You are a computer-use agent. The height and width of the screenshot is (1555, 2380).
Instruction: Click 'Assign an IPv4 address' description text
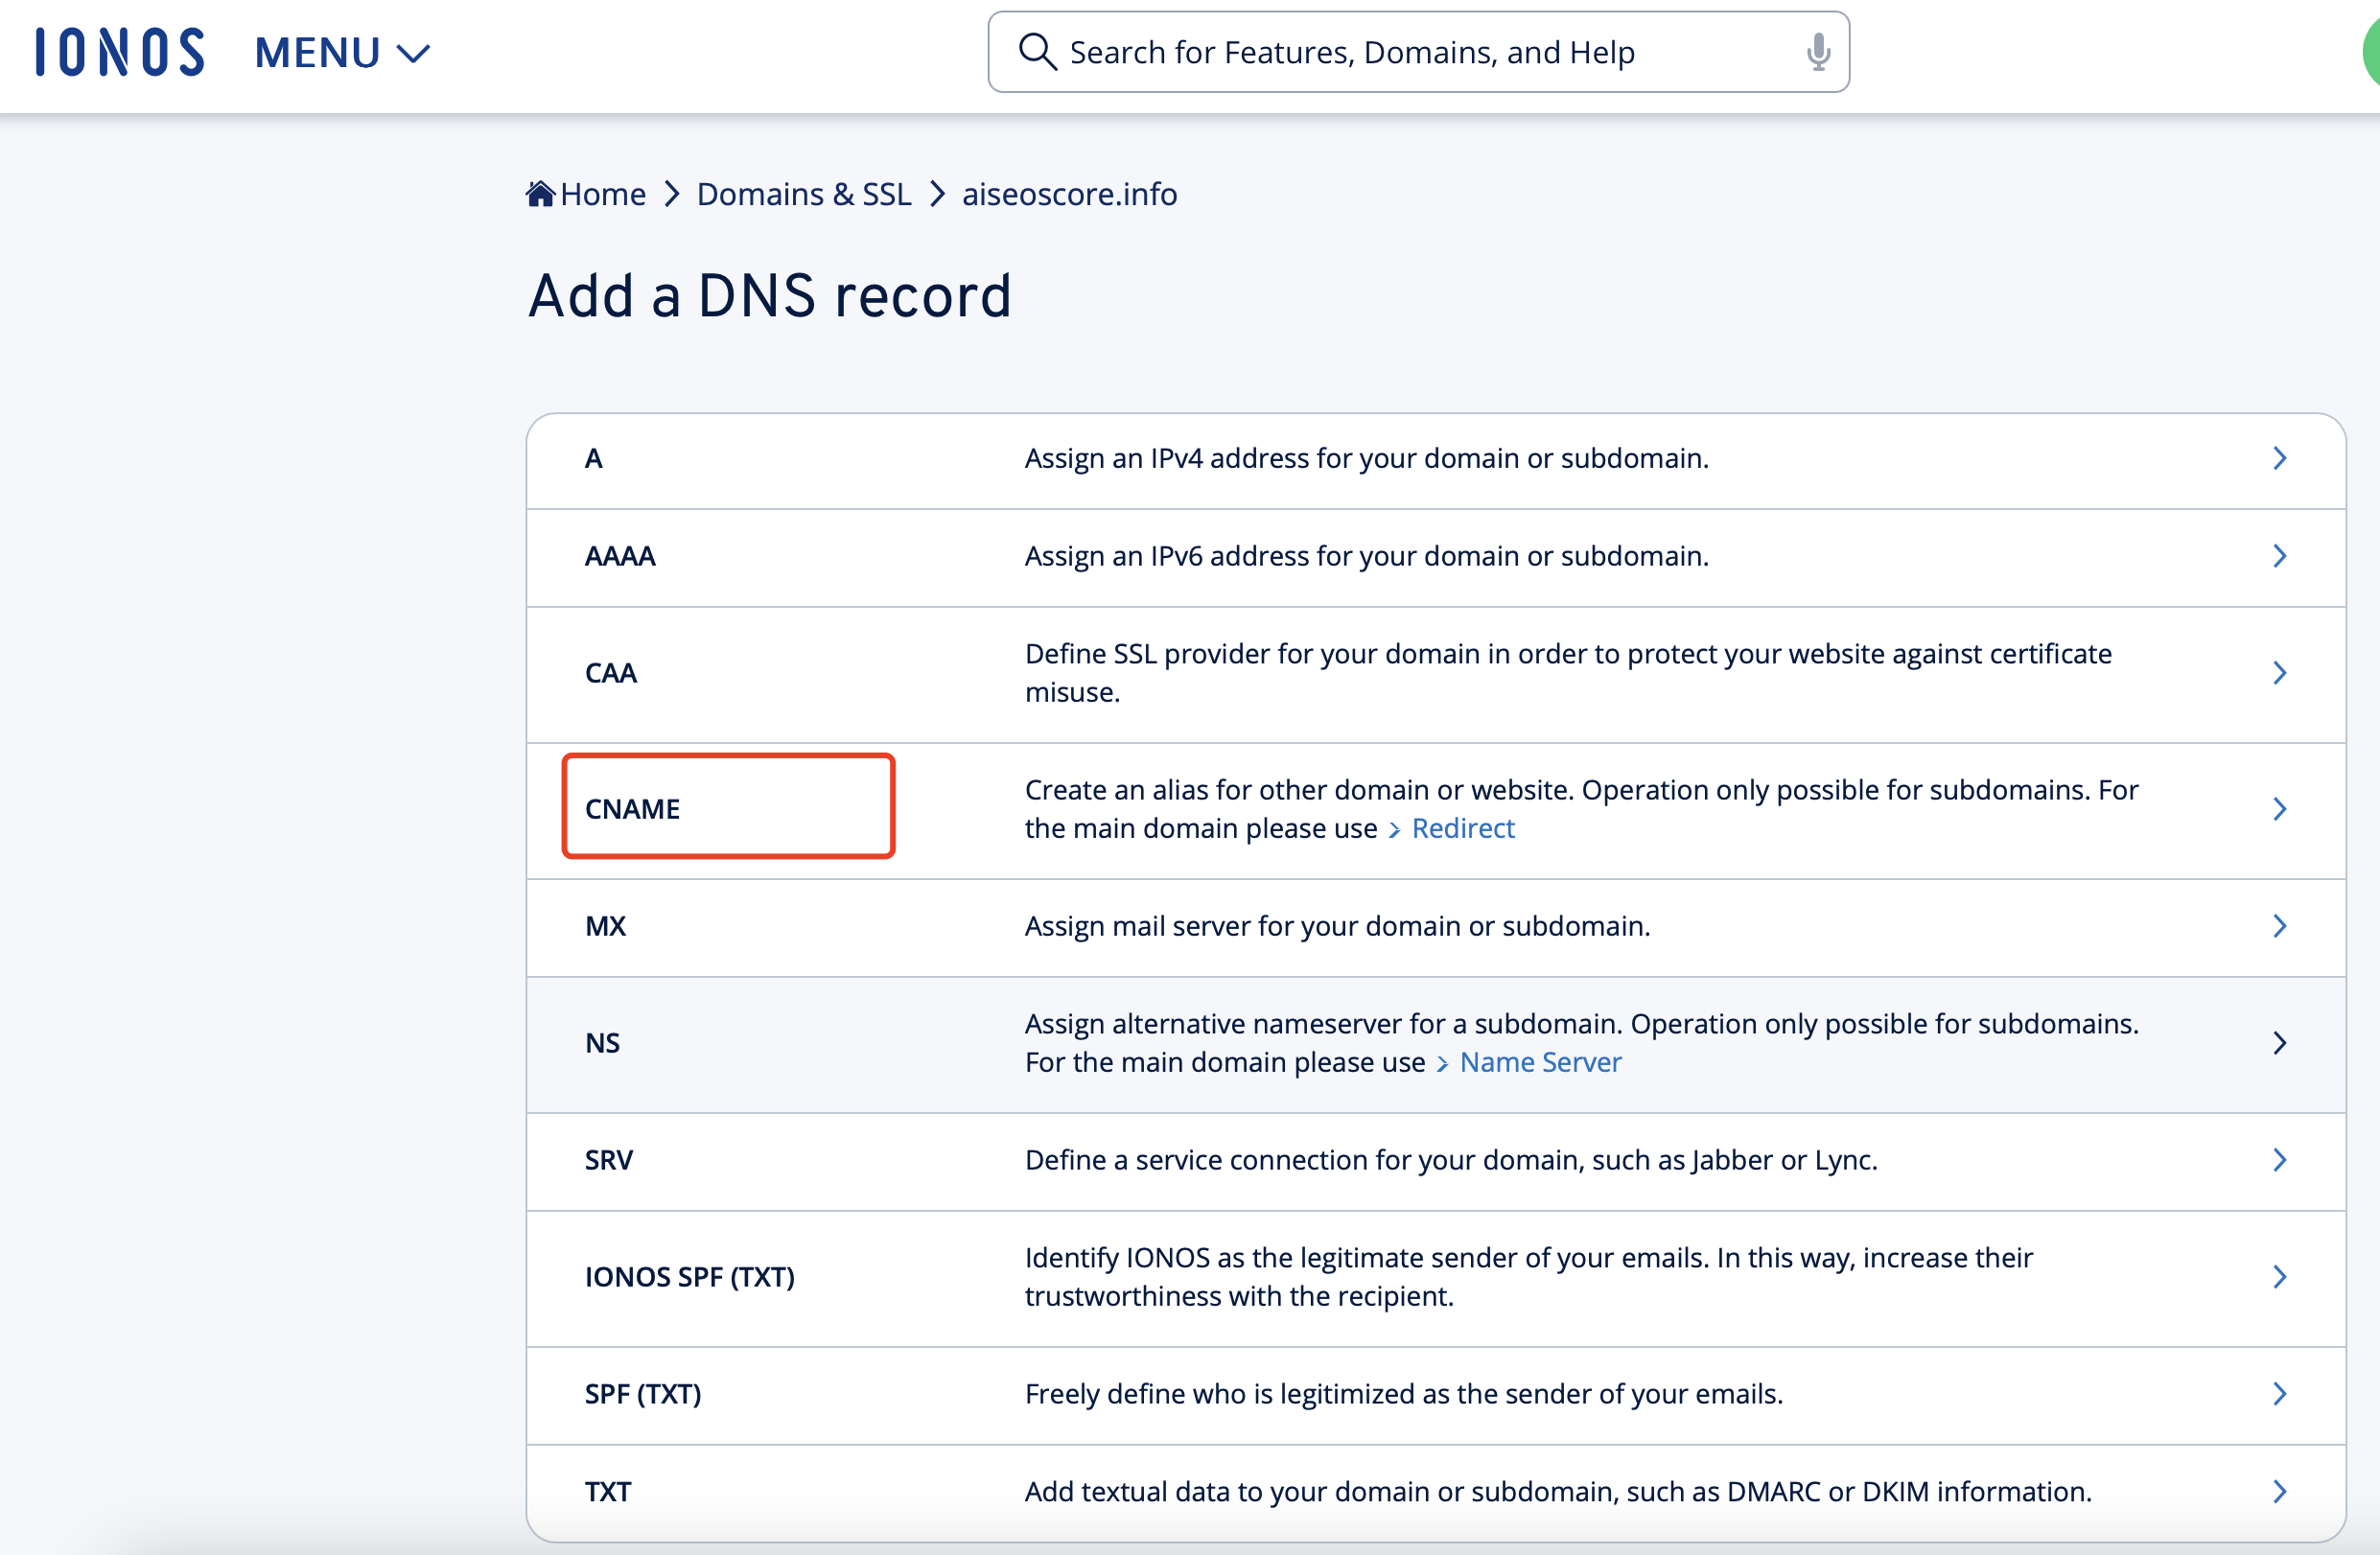[x=1367, y=458]
